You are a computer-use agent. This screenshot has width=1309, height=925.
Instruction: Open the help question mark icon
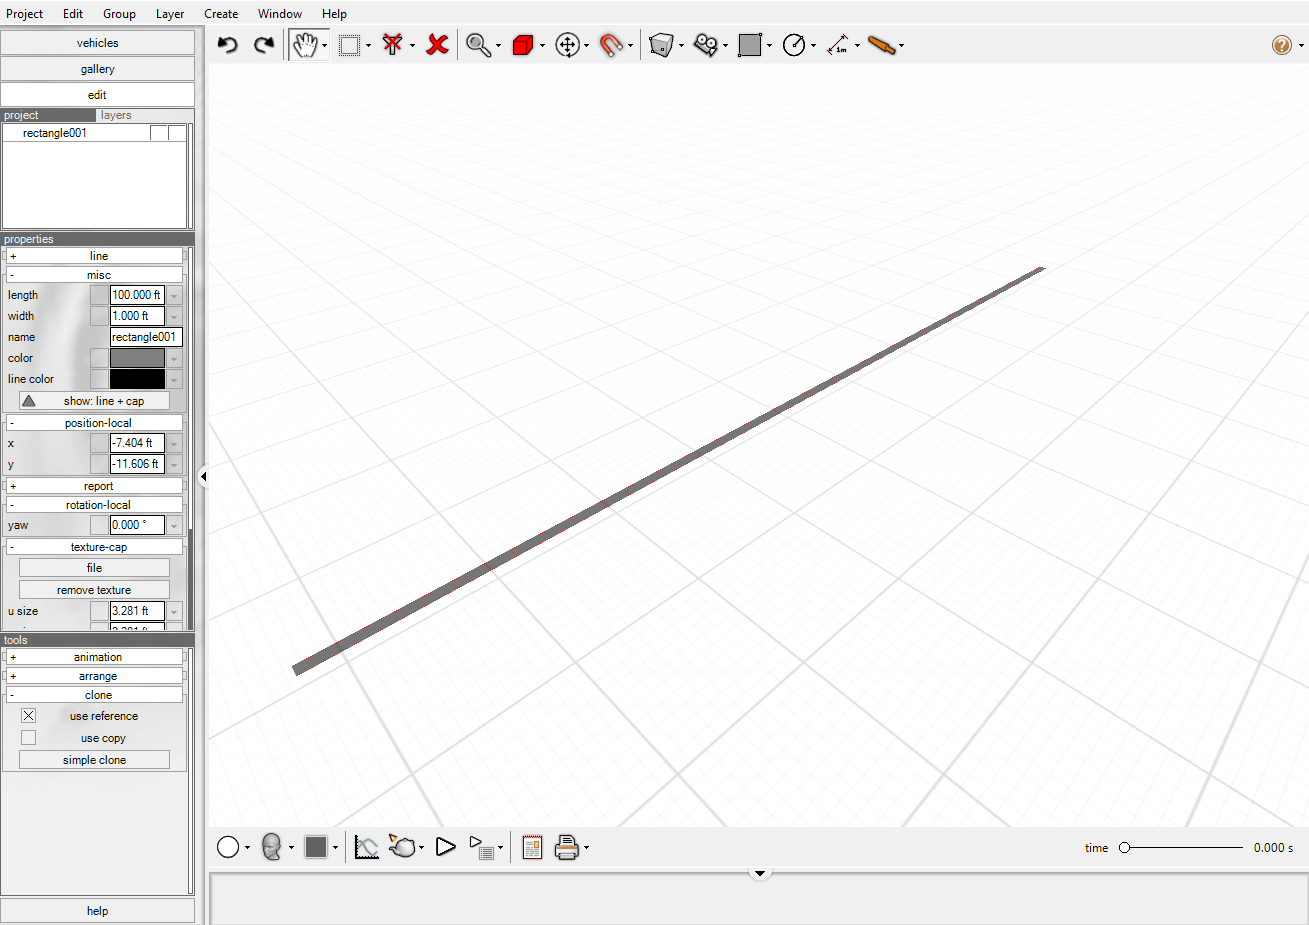(1281, 45)
